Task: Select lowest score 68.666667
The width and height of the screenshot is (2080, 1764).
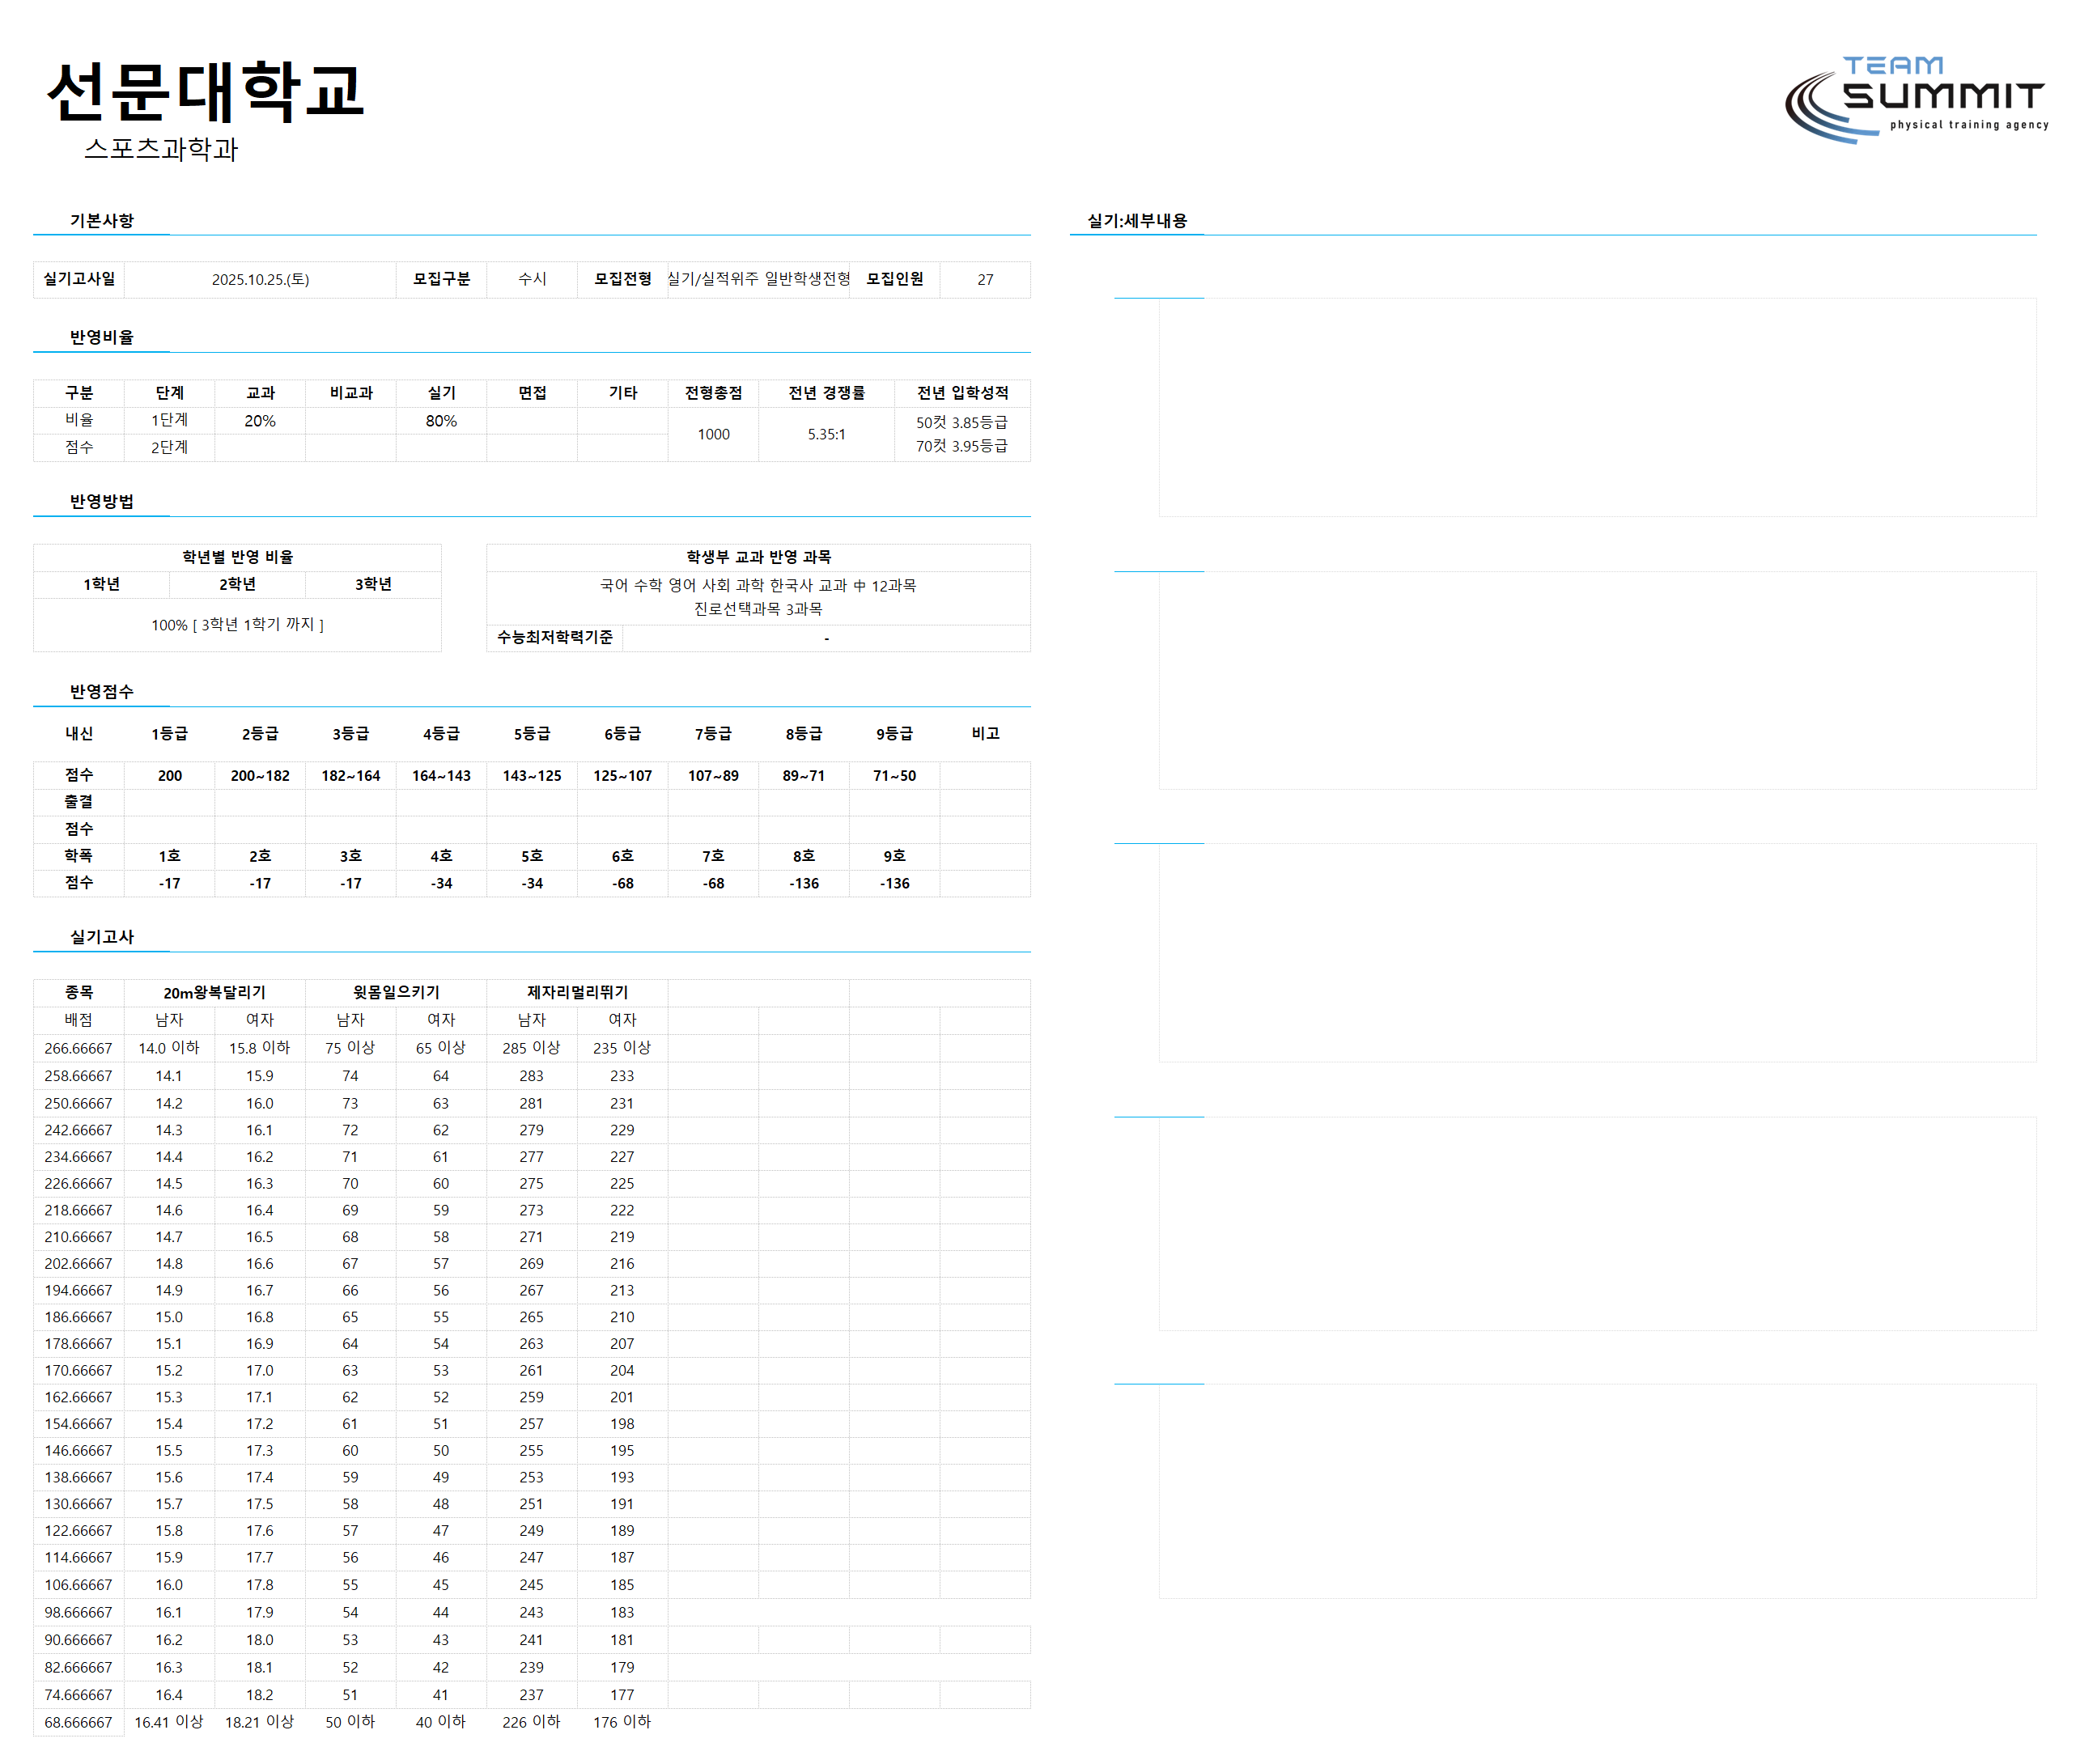Action: [x=78, y=1723]
